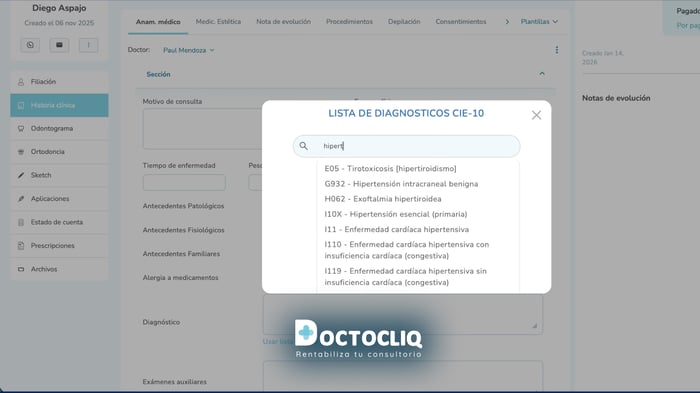
Task: Choose I119 hipertensiva sin insuficiencia cardíaca
Action: tap(405, 277)
